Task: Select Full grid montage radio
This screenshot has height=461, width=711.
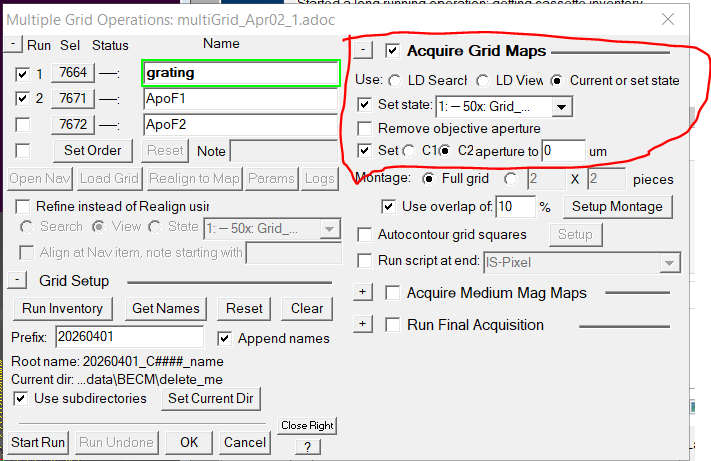Action: 428,179
